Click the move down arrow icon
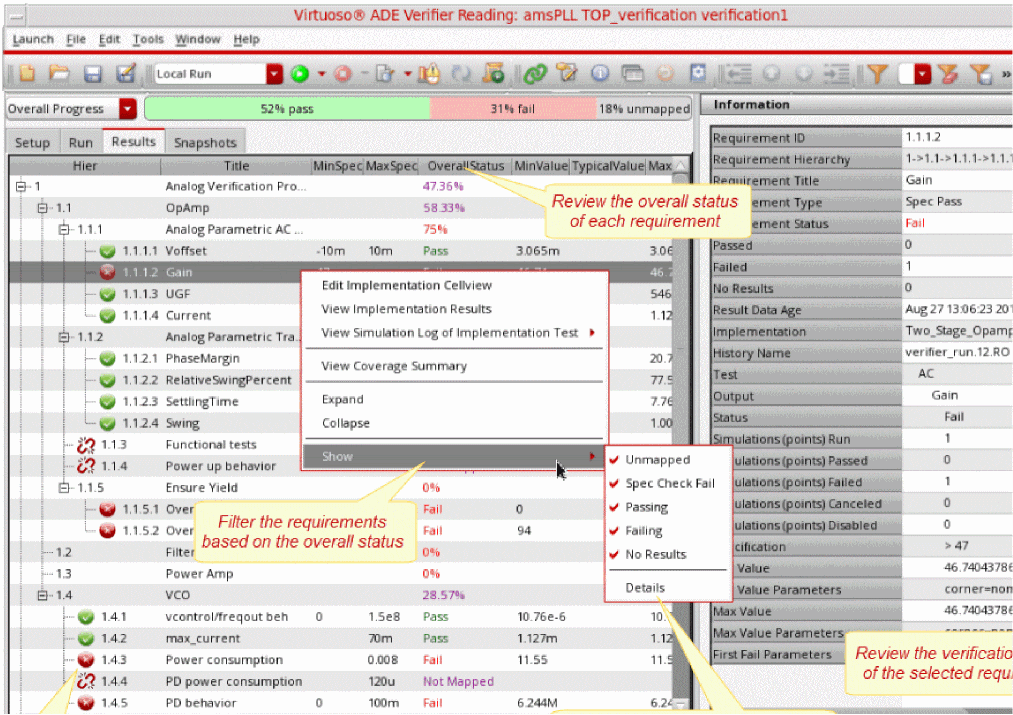 (804, 74)
